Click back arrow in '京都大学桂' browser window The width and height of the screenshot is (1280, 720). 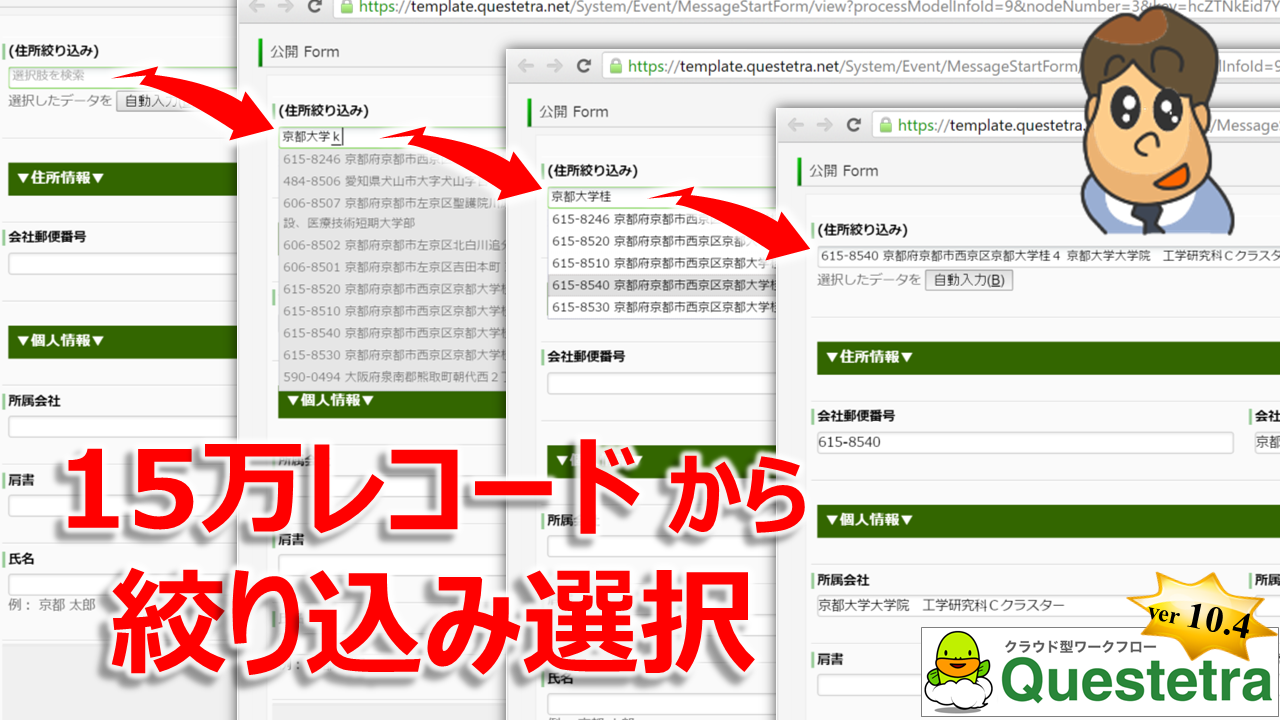526,66
